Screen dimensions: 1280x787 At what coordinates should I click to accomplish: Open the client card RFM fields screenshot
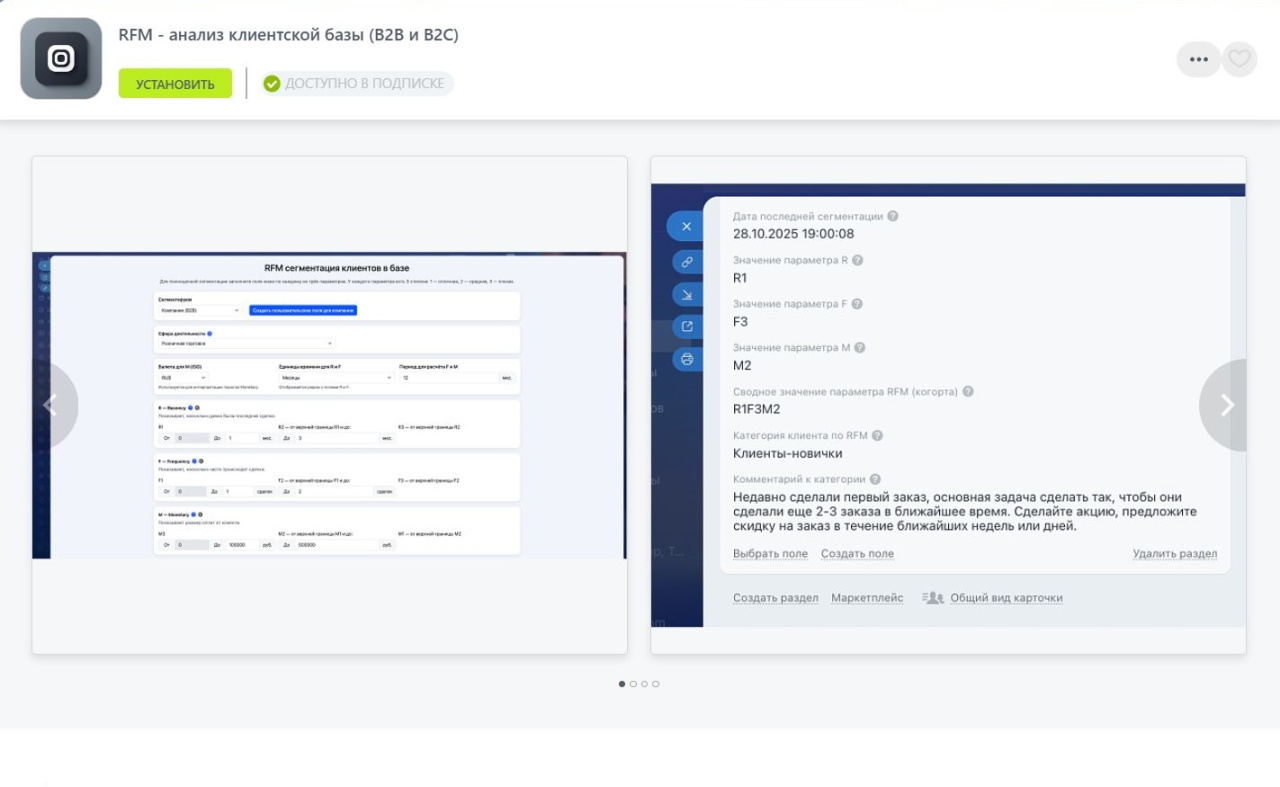(x=948, y=405)
